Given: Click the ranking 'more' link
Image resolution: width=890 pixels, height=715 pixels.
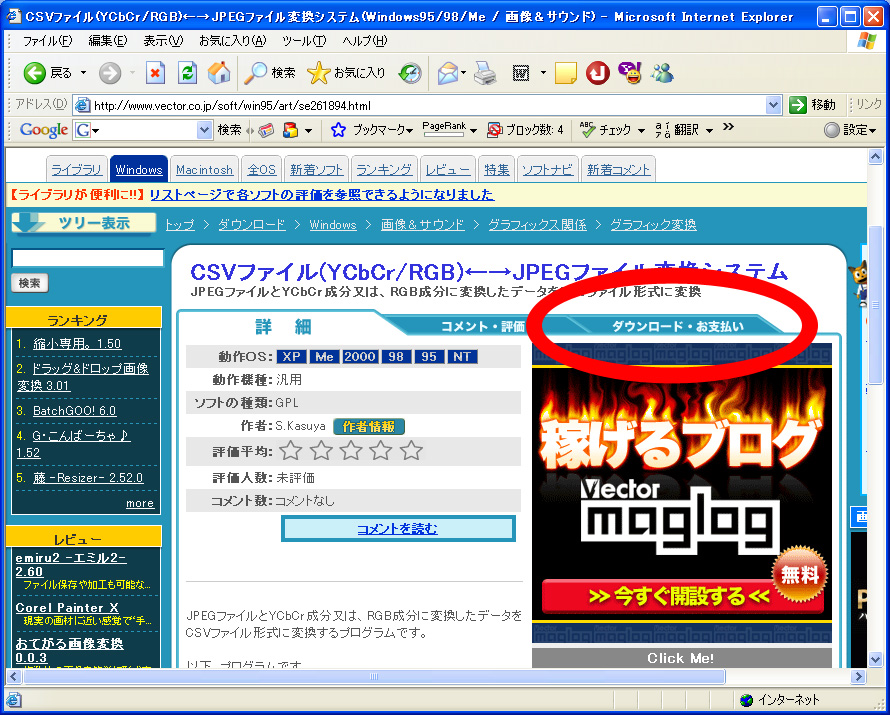Looking at the screenshot, I should click(x=140, y=503).
